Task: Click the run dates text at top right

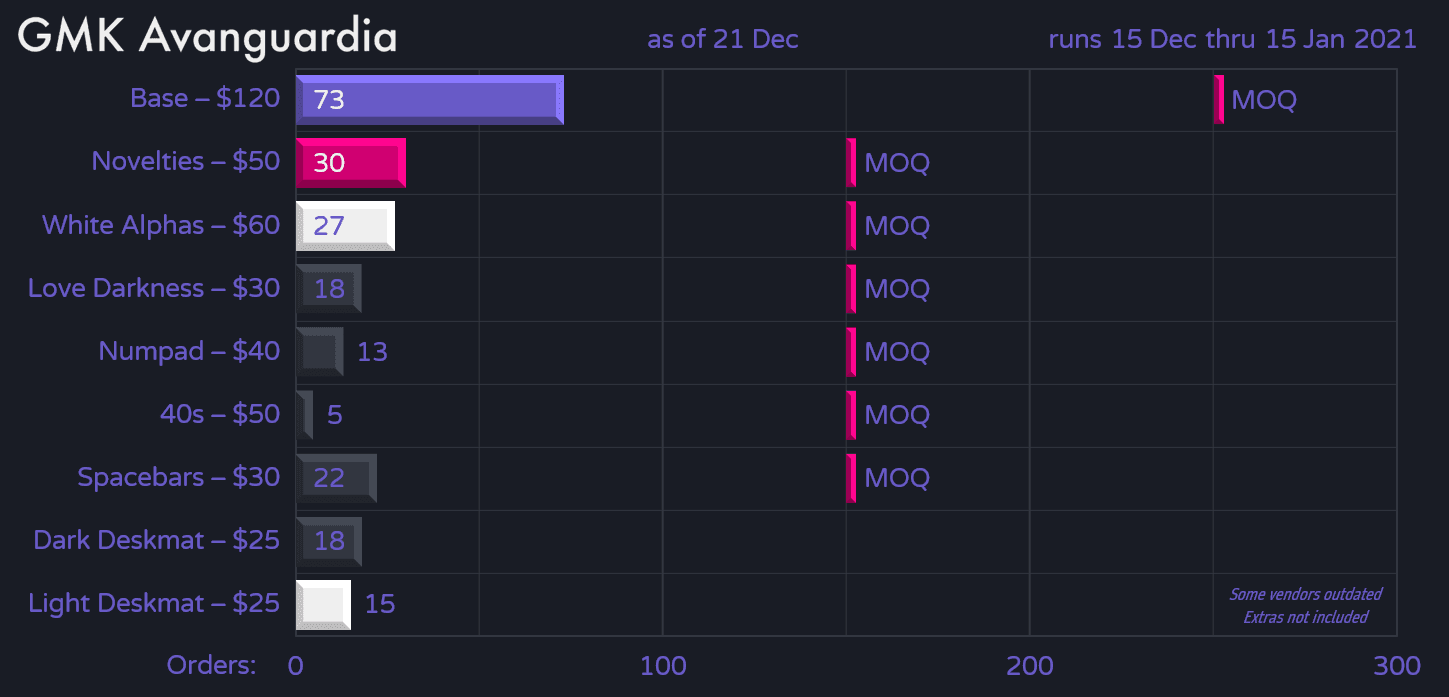Action: (x=1232, y=39)
